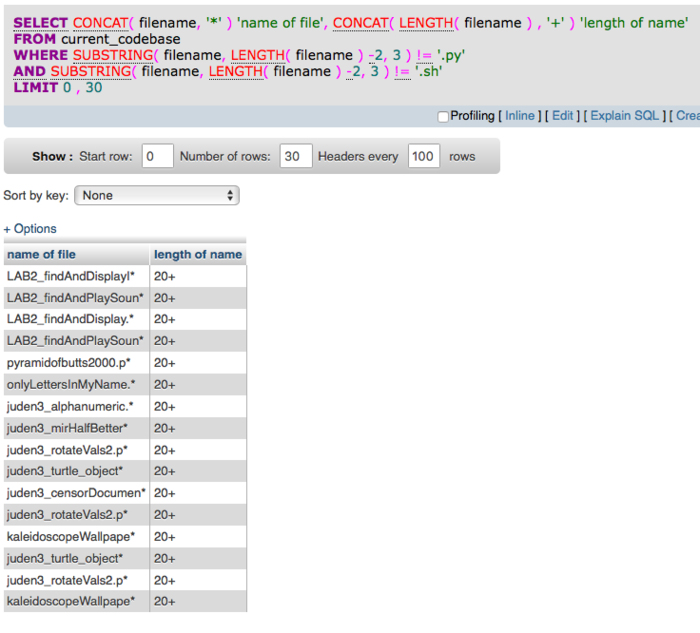Click the Explain SQL link
Viewport: 700px width, 633px height.
click(624, 116)
